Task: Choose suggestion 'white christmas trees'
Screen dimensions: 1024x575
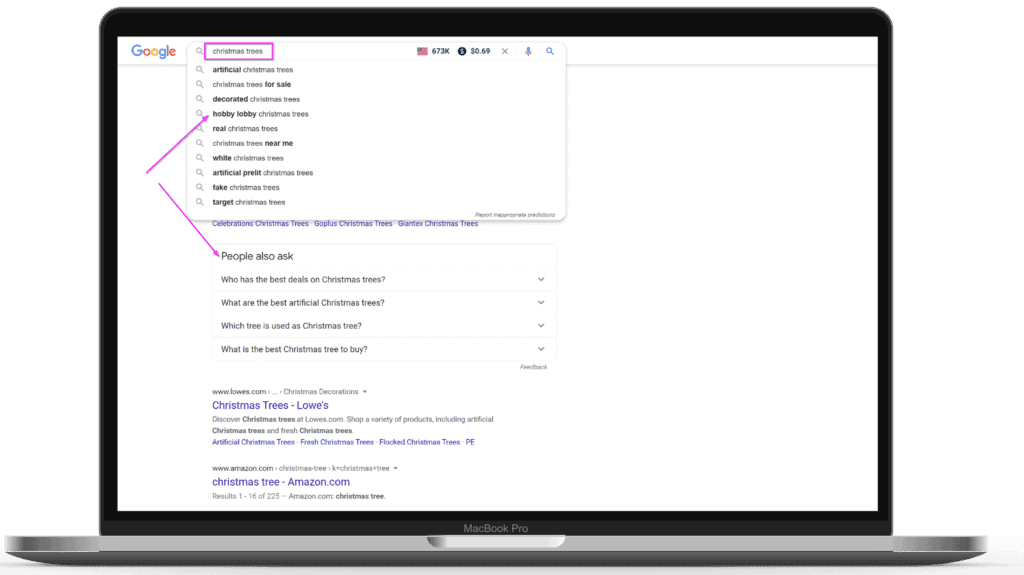Action: 248,158
